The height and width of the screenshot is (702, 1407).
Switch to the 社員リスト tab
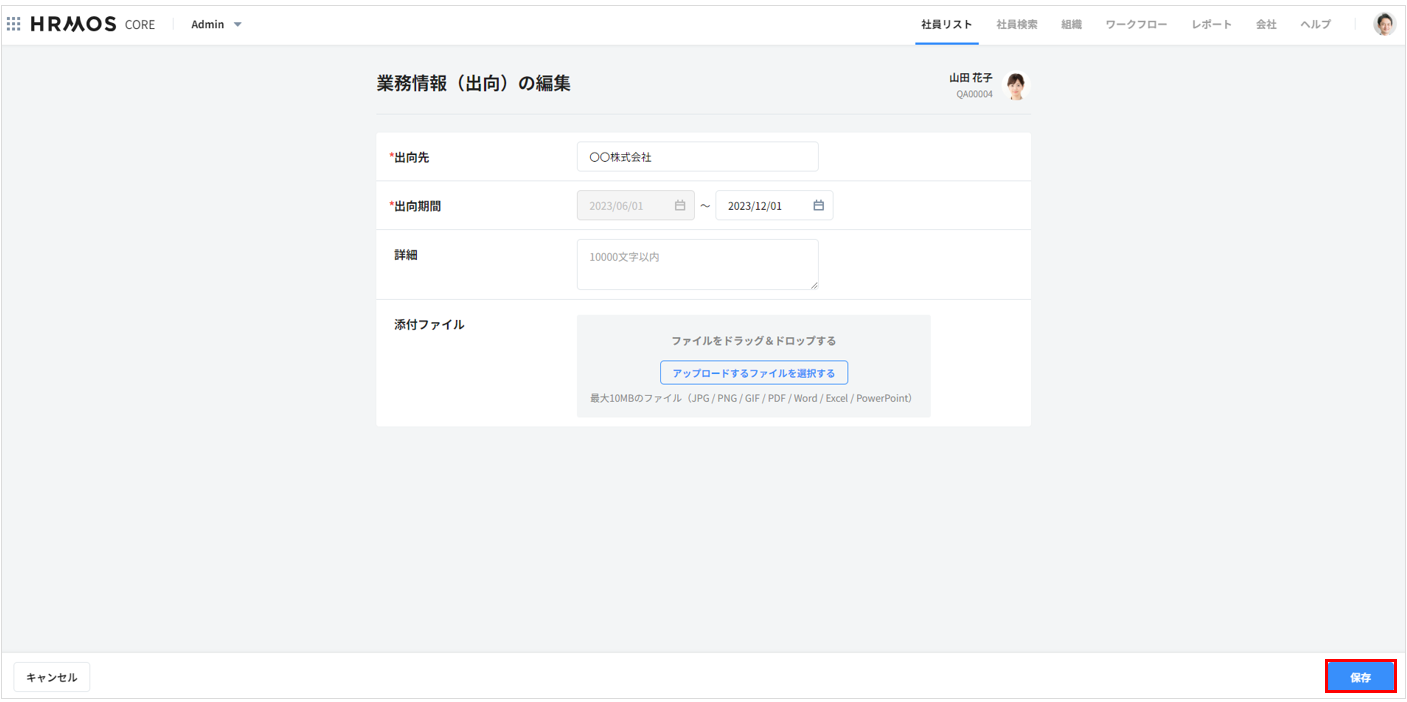946,24
